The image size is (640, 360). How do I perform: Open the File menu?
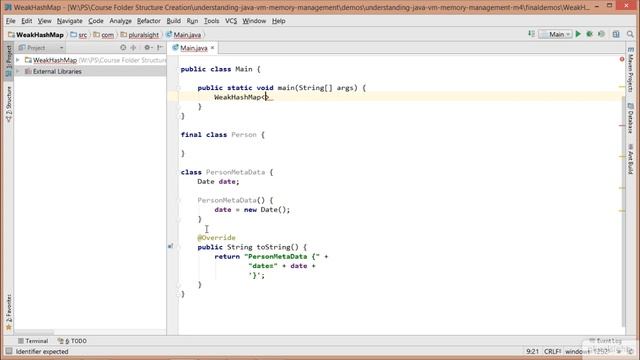click(11, 21)
